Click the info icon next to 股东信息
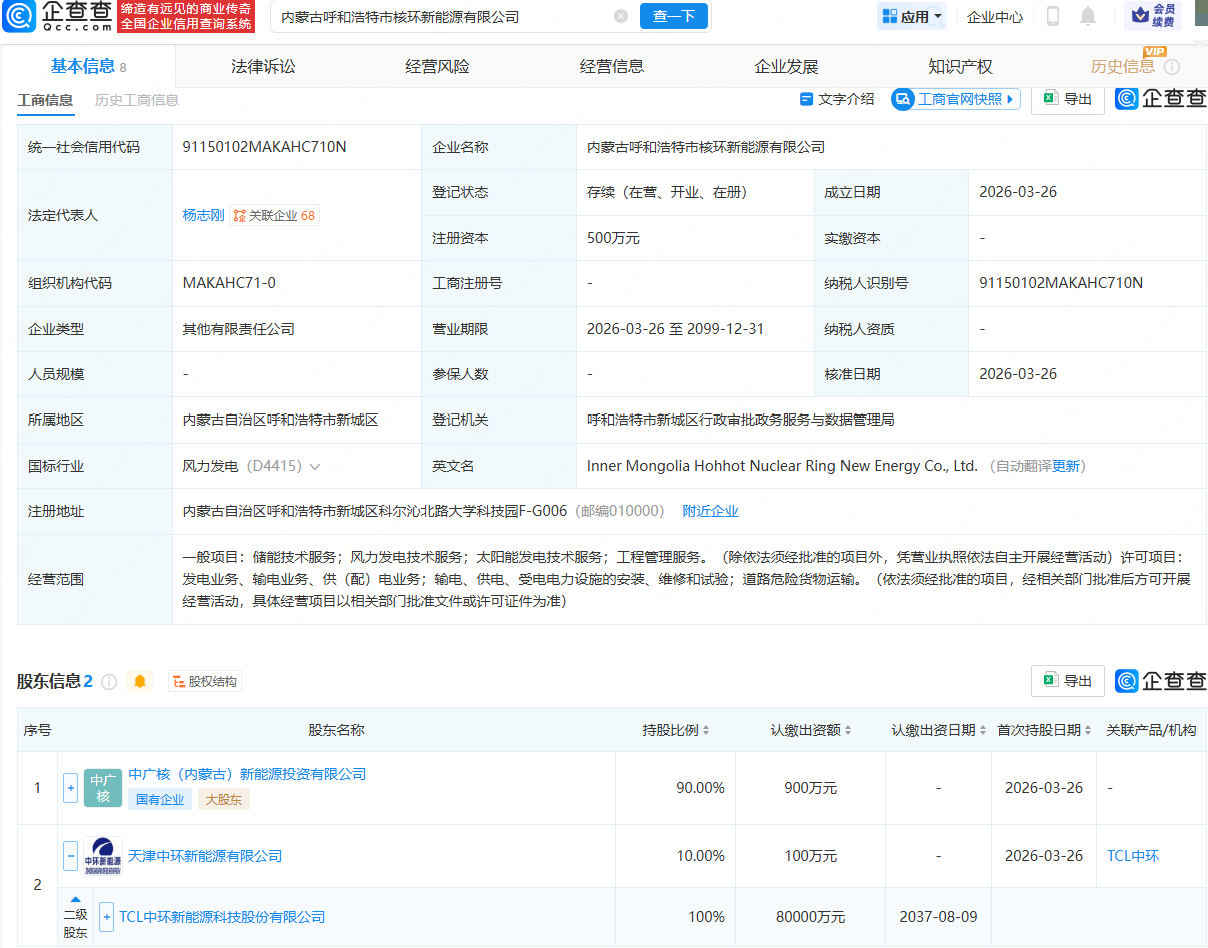 pyautogui.click(x=109, y=682)
